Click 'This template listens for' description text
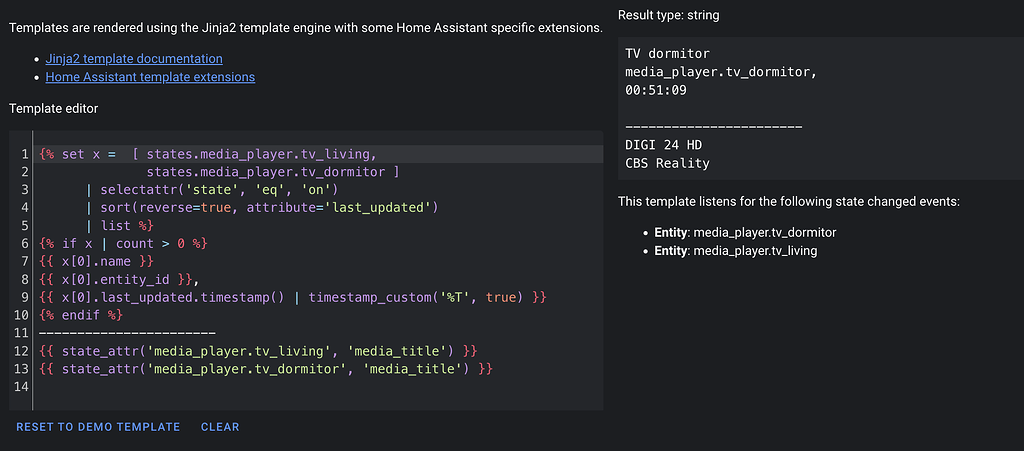The image size is (1024, 451). (789, 202)
